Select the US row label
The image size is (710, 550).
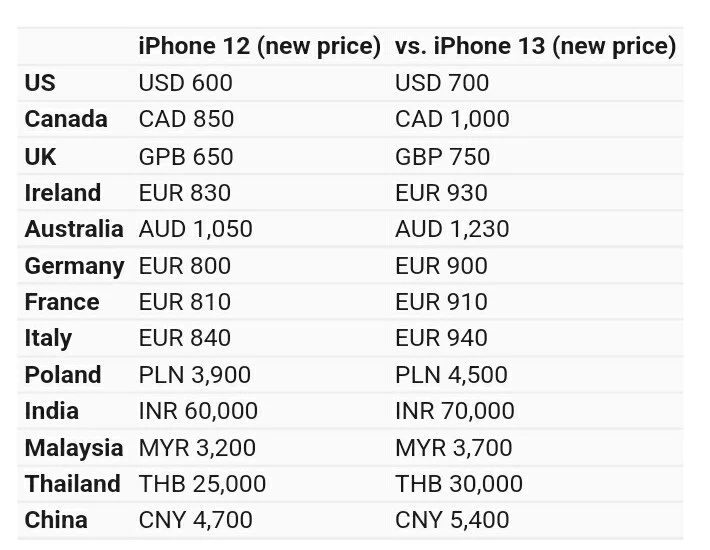[40, 83]
